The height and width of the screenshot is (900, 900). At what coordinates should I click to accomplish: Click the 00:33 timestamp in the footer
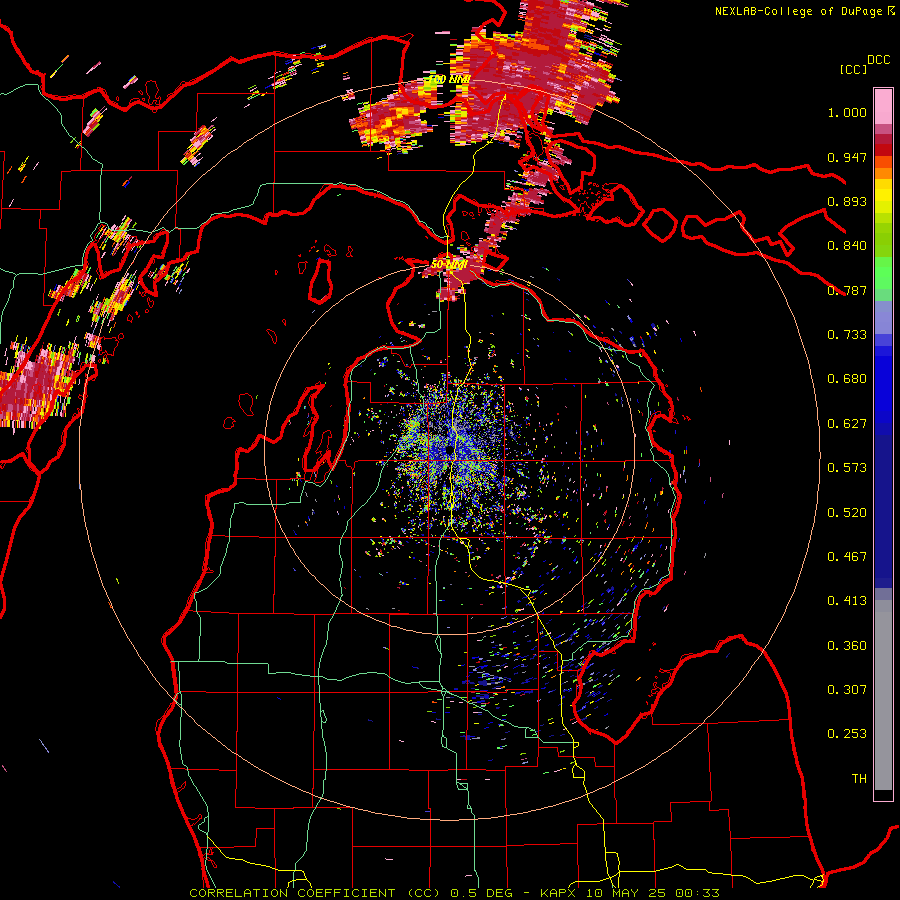point(698,893)
